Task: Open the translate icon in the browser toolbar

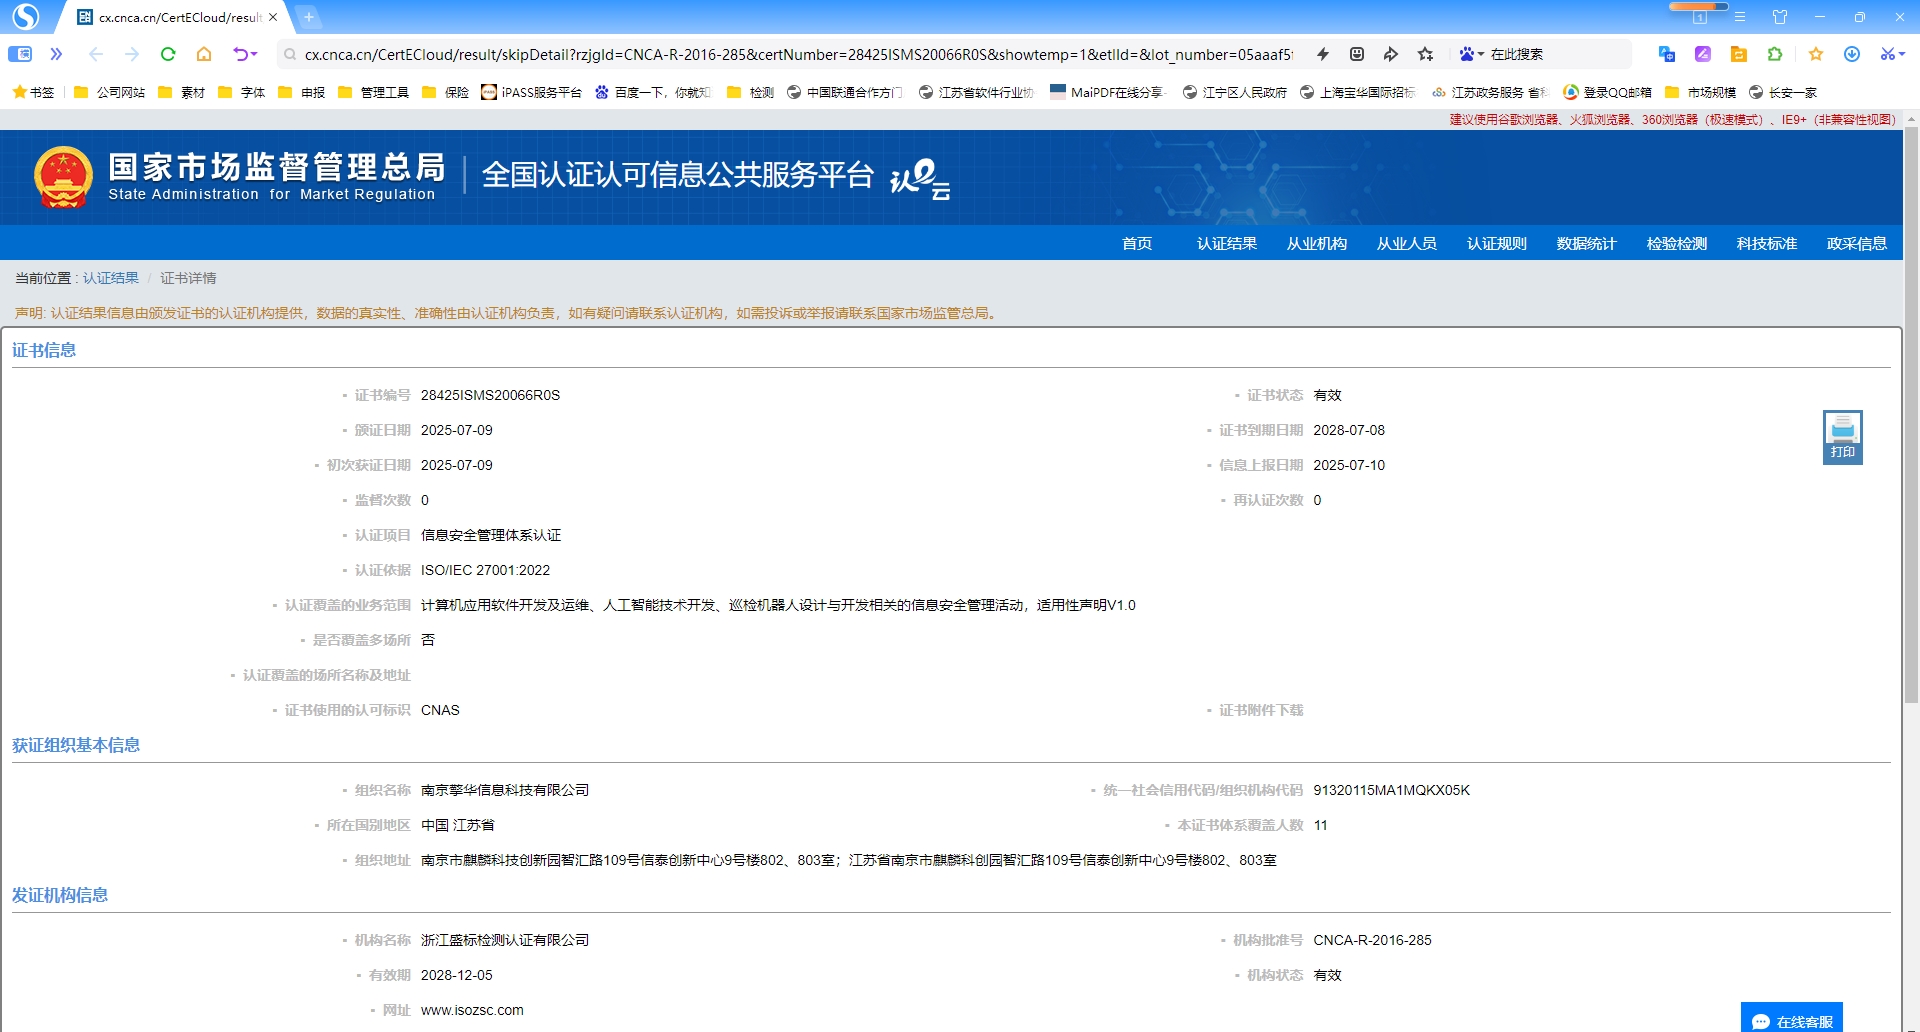Action: [1665, 54]
